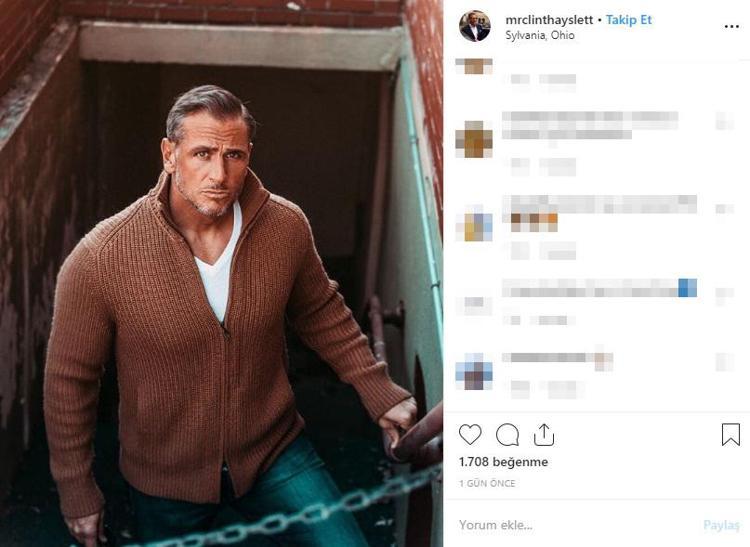View the 1.708 beğenme likes list

(x=503, y=462)
